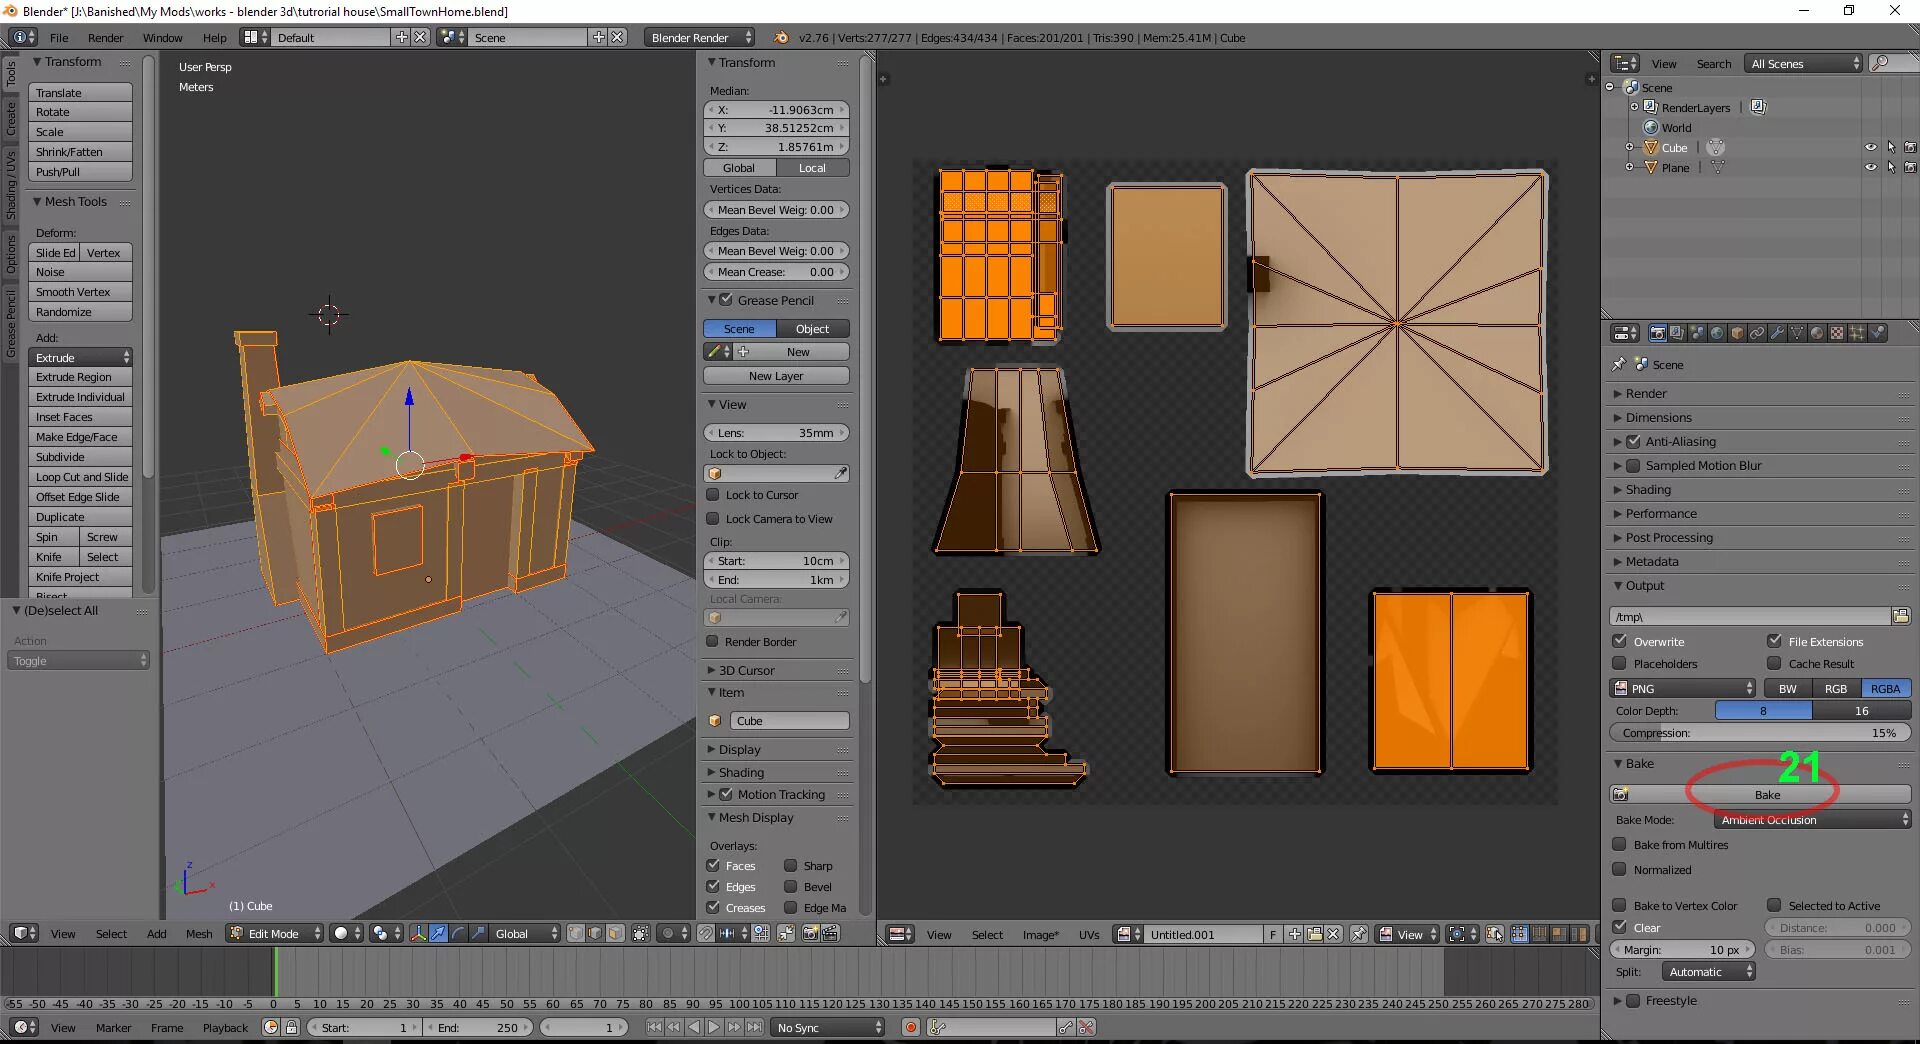Toggle Render Border checkbox
This screenshot has width=1920, height=1044.
coord(713,641)
